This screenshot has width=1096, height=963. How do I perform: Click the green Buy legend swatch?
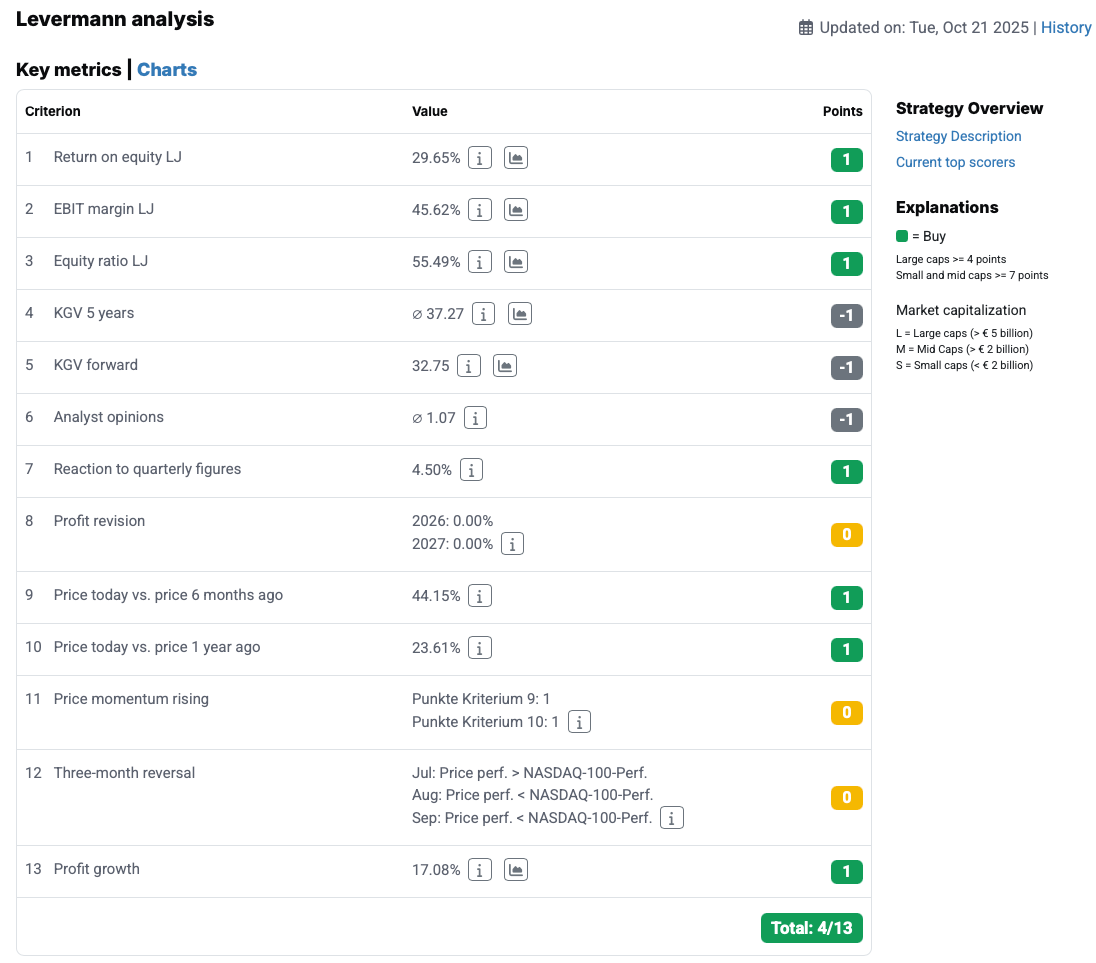(902, 237)
